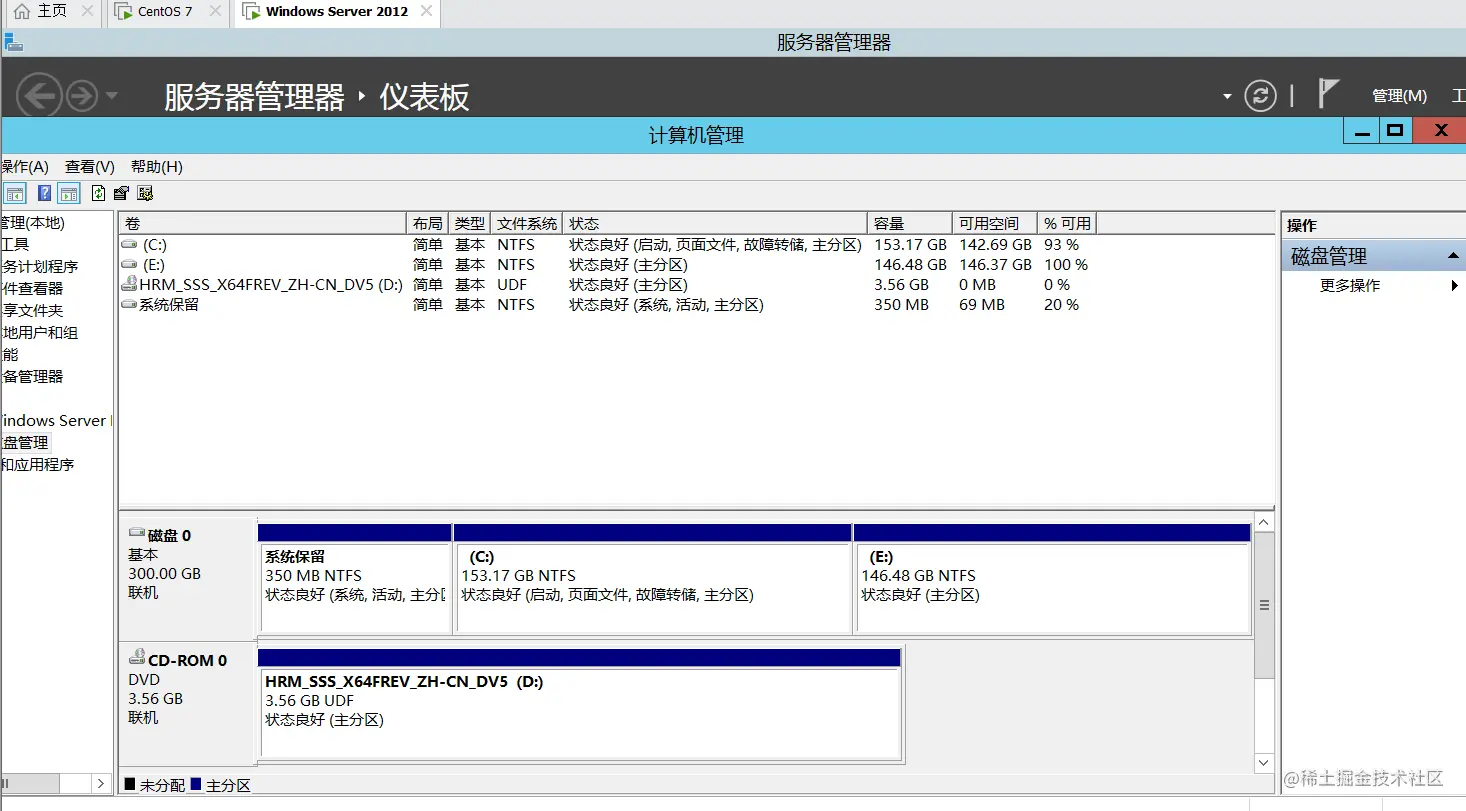Click the drive icon for (E:) volume
1466x811 pixels.
click(x=129, y=264)
